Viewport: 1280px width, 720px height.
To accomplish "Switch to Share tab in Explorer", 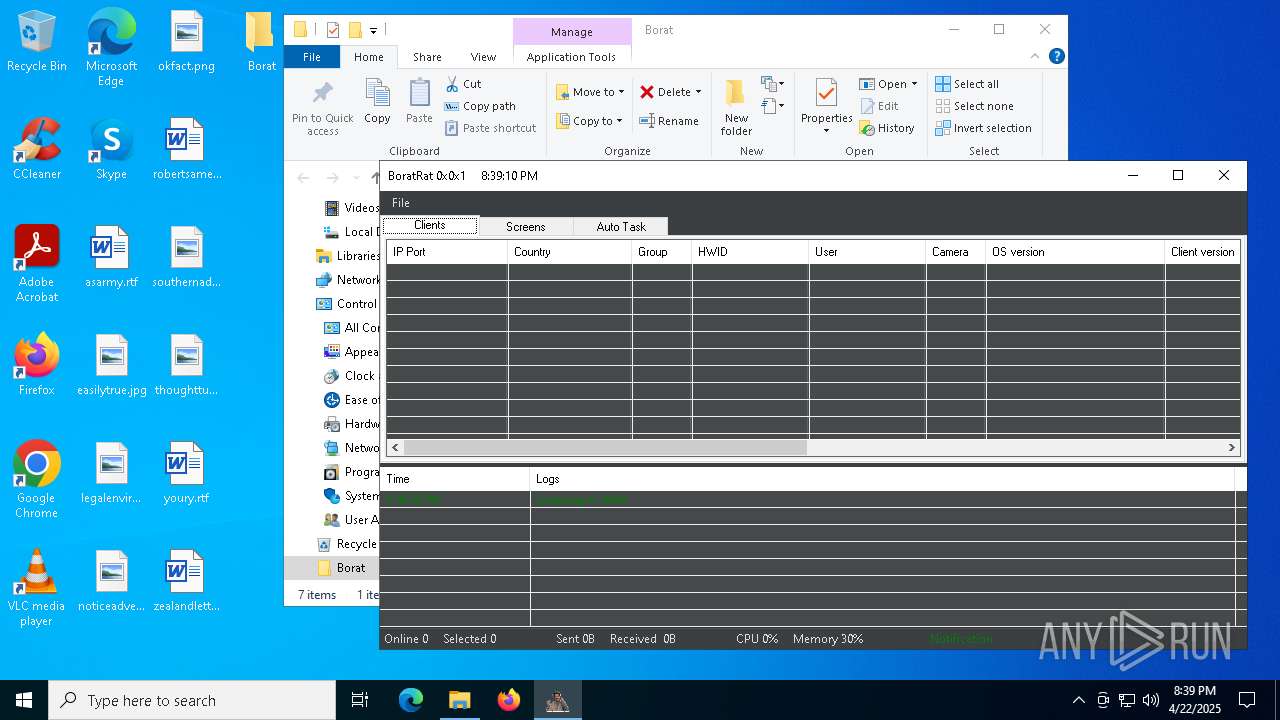I will [427, 57].
